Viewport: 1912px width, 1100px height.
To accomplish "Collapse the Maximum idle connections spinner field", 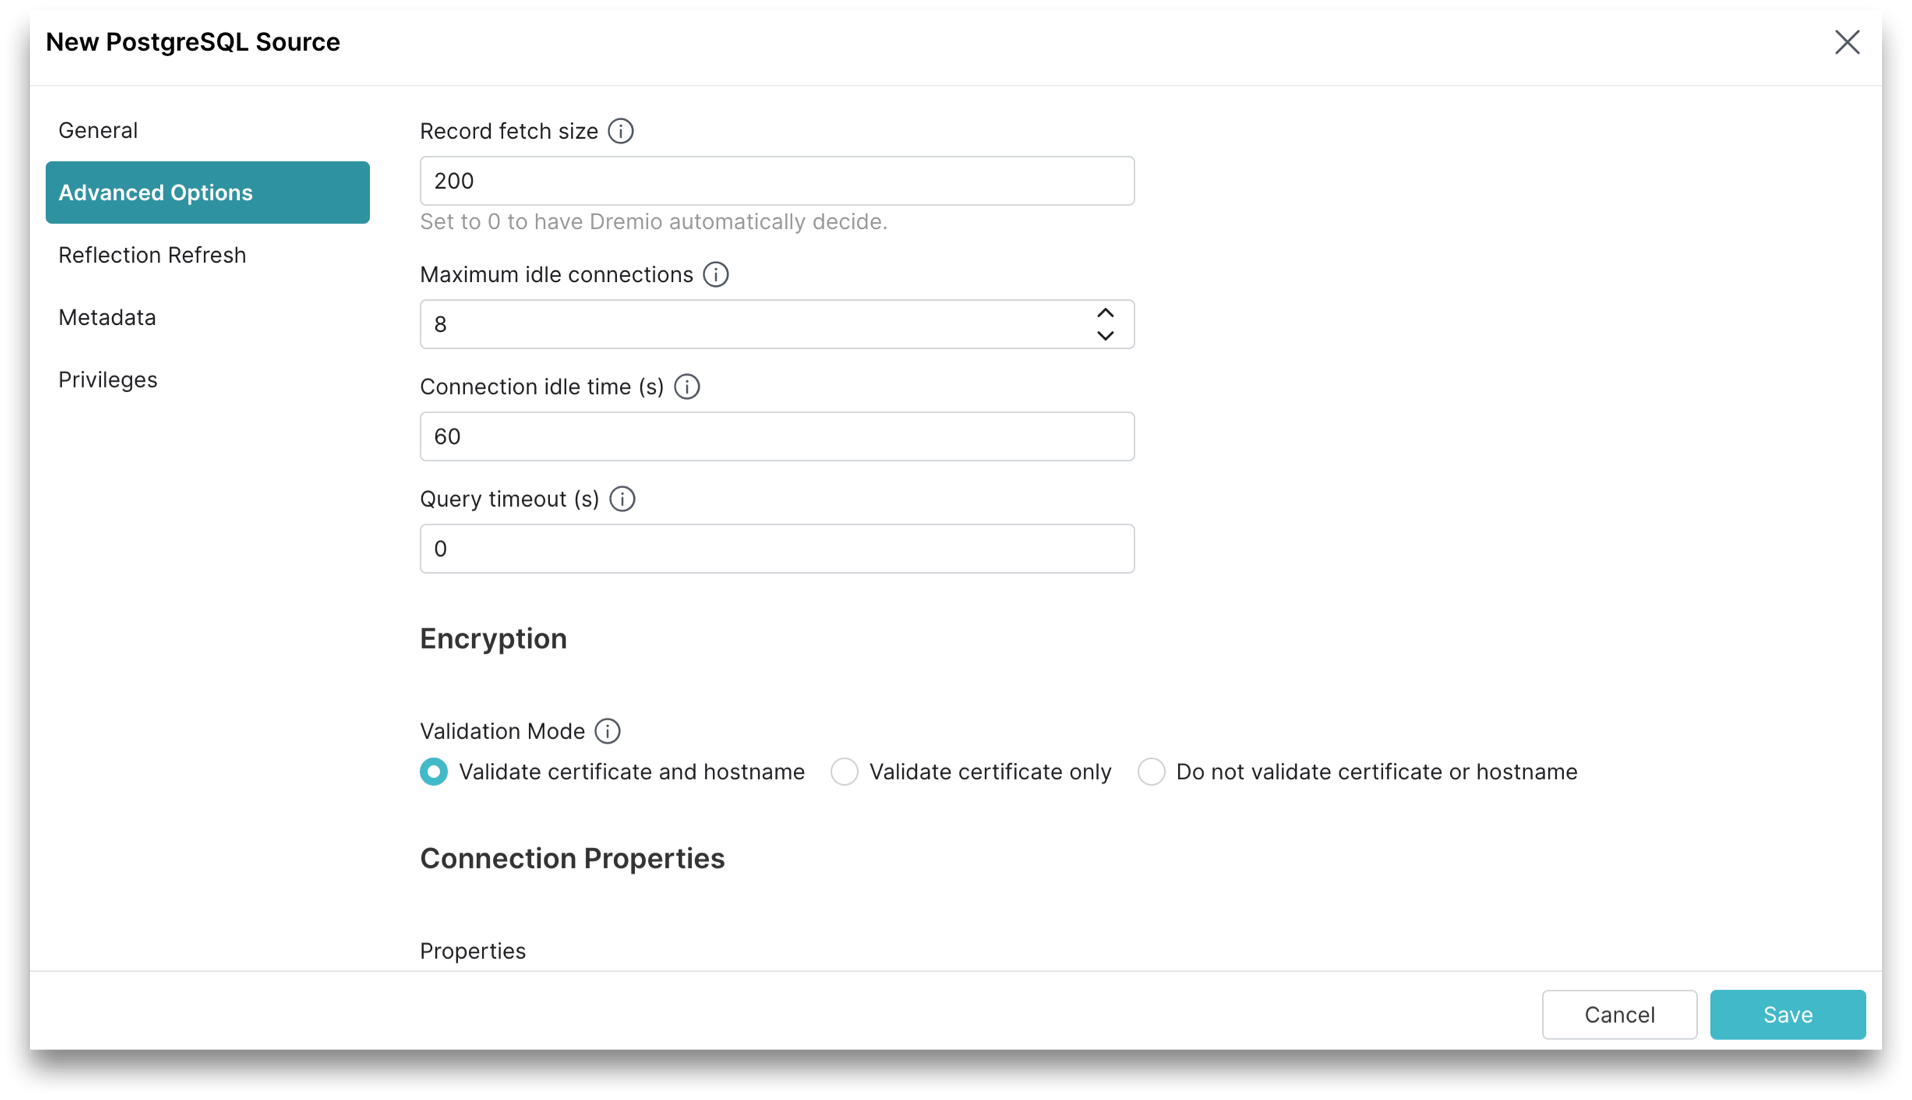I will coord(1105,336).
